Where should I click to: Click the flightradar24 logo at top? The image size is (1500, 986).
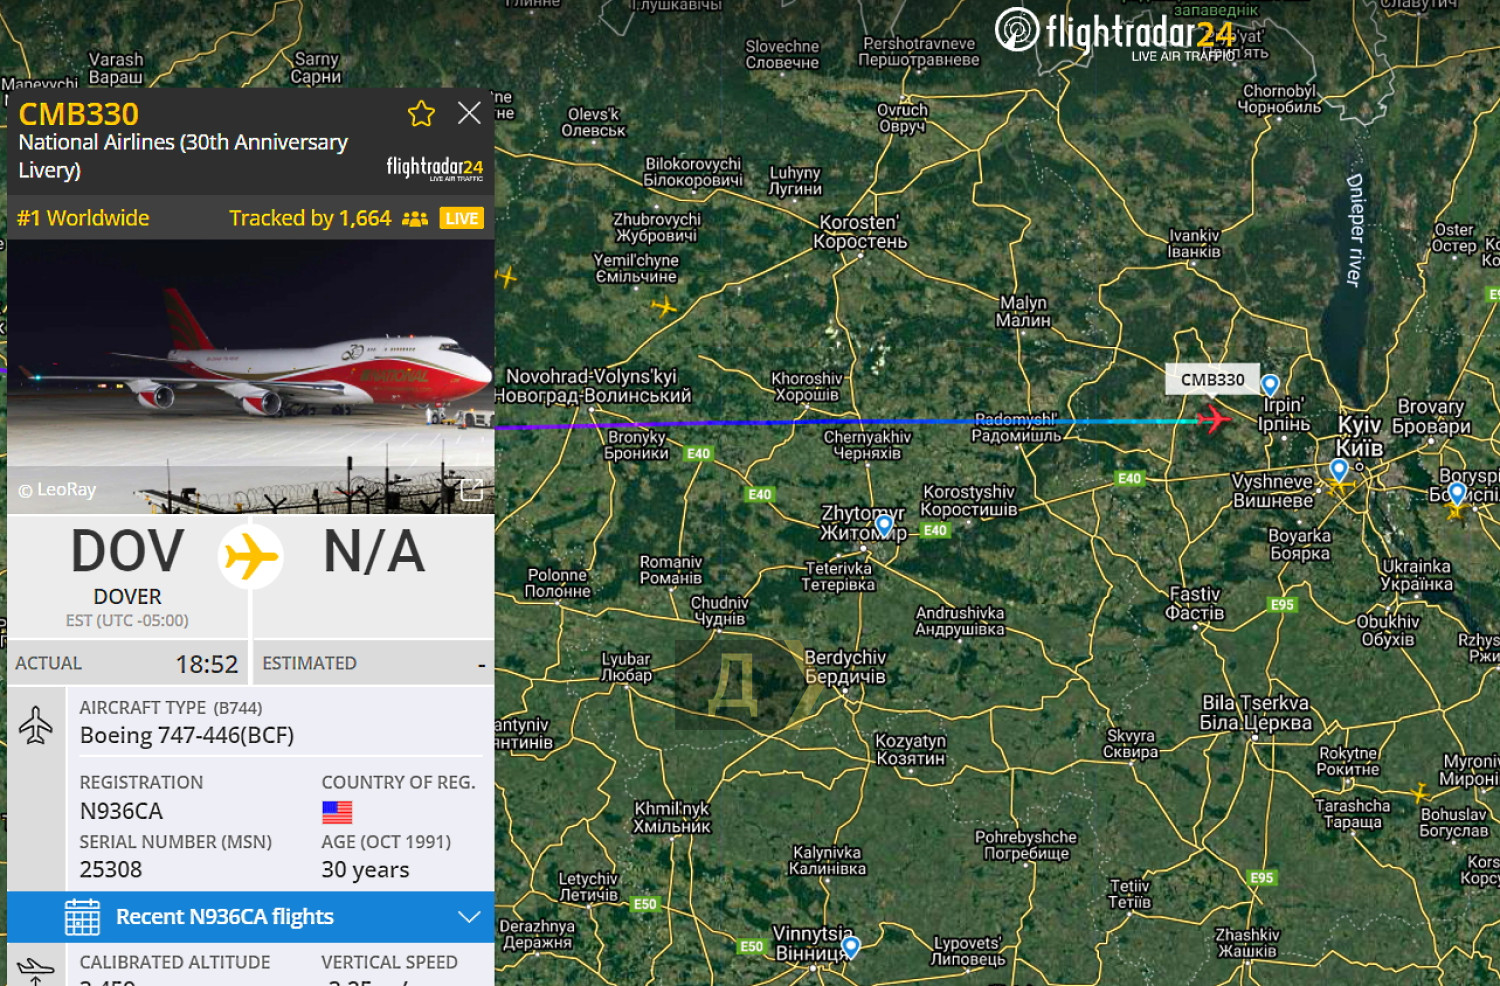(x=1116, y=33)
